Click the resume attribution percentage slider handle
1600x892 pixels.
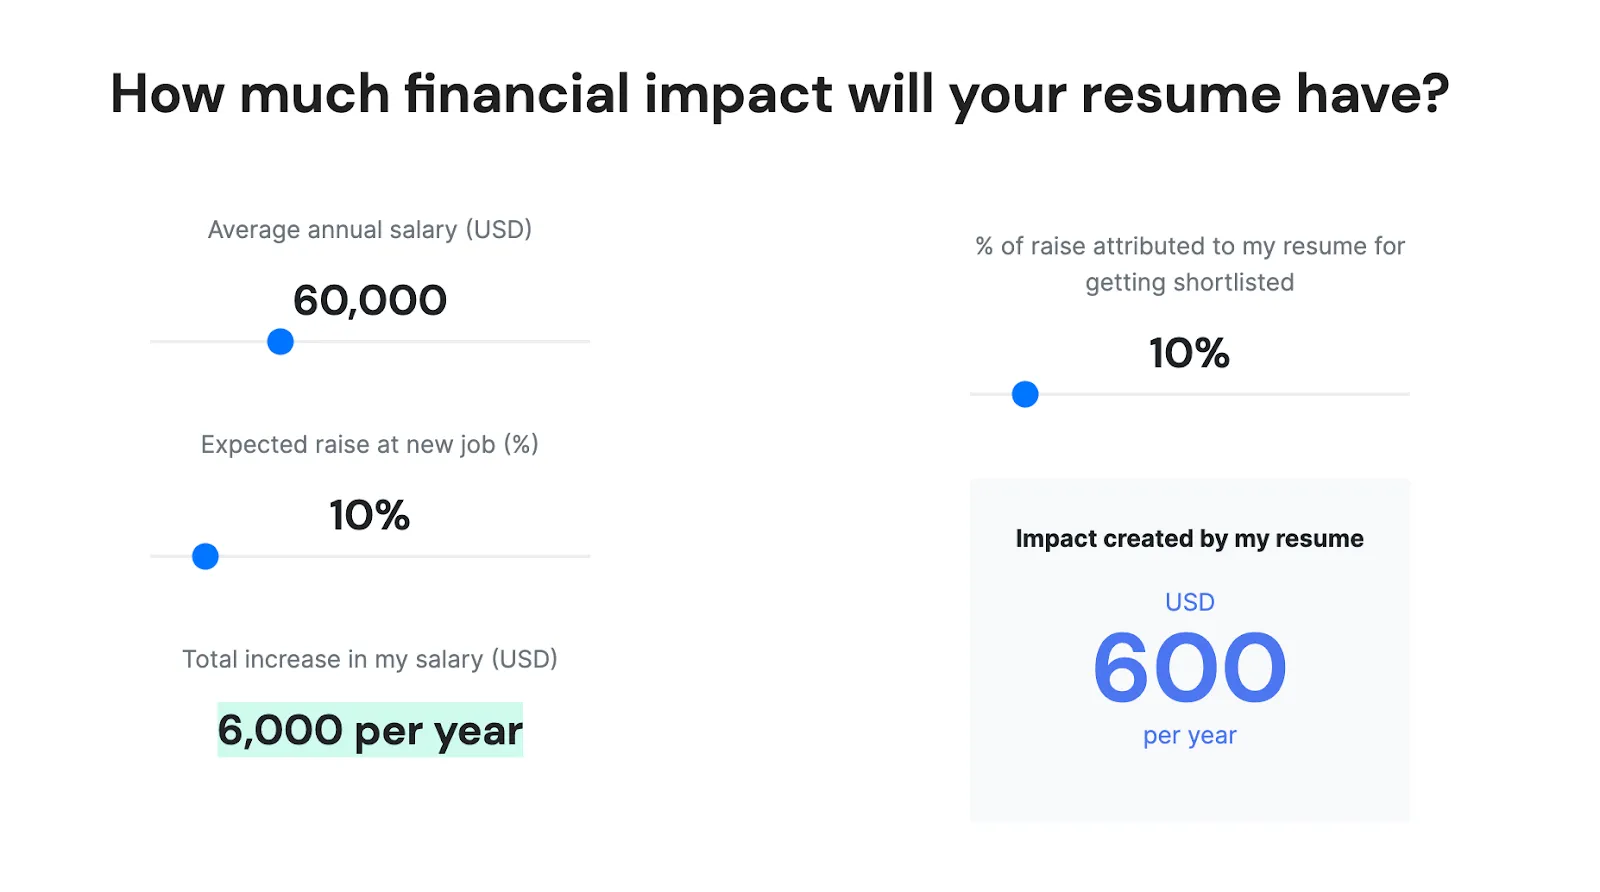[x=1025, y=394]
